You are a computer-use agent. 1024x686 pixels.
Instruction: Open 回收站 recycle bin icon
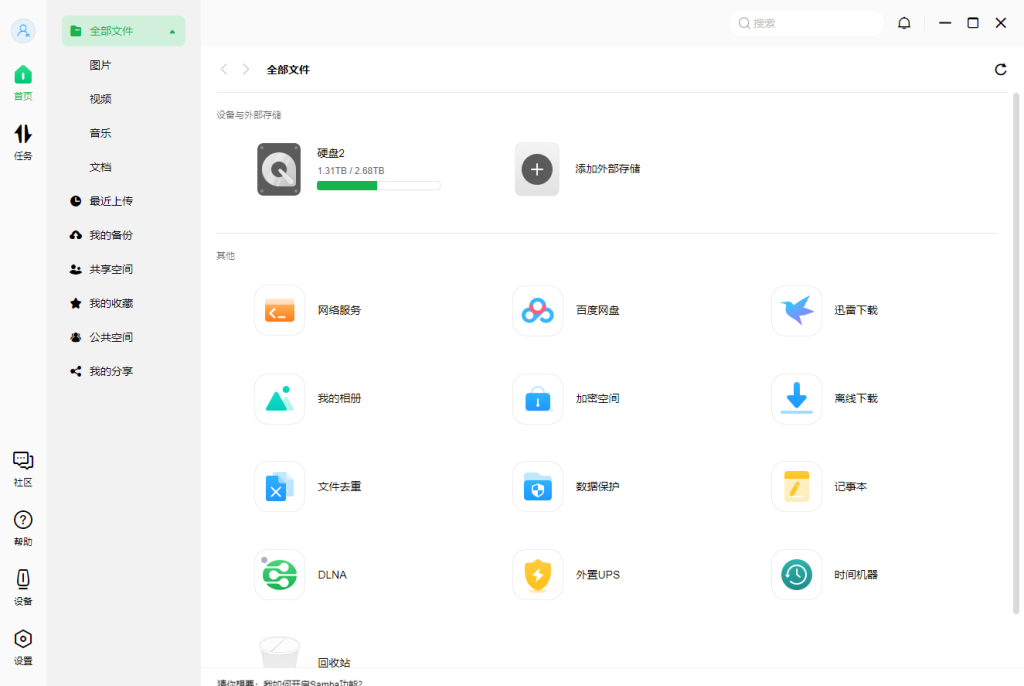click(280, 652)
